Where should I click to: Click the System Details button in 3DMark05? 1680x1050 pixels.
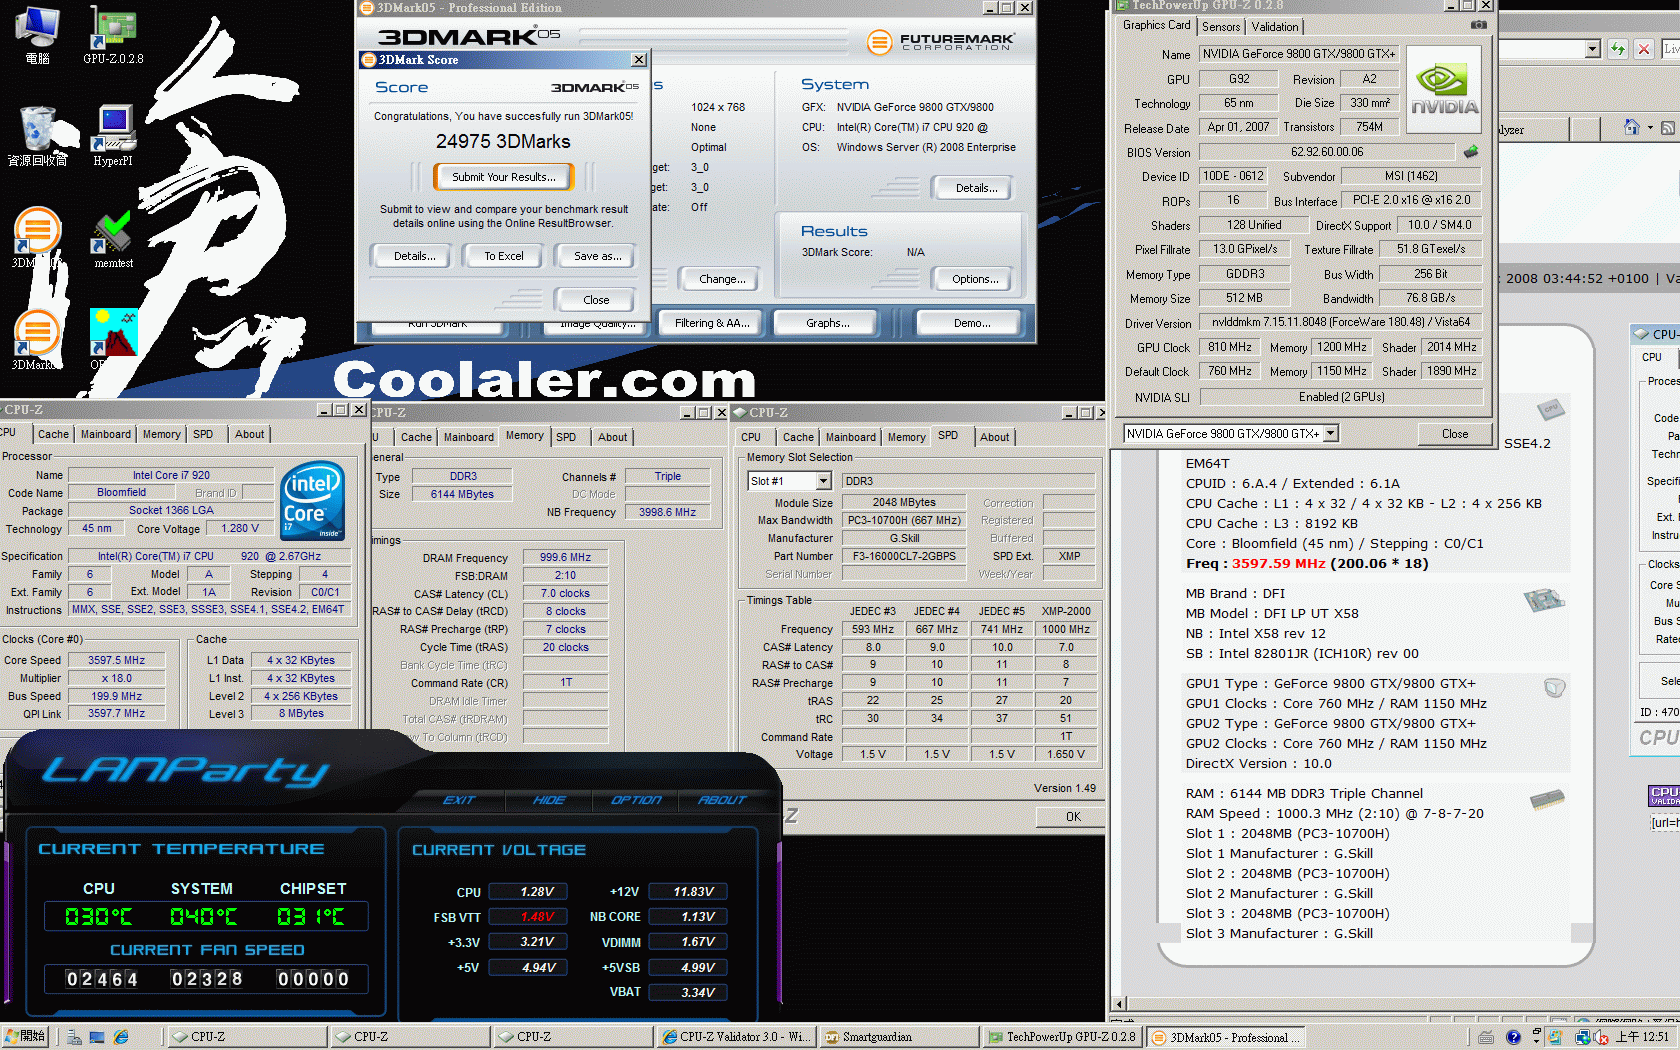tap(976, 188)
